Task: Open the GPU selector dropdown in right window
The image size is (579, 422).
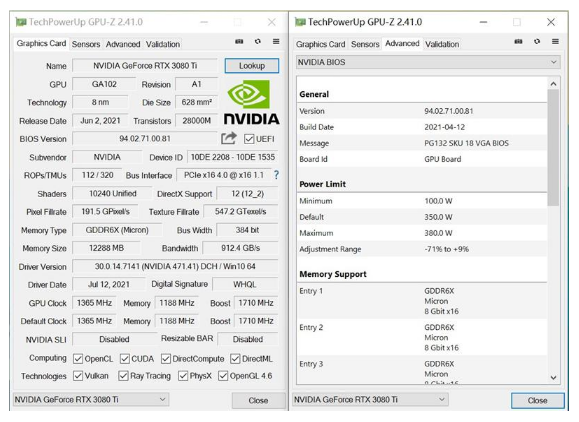Action: point(370,399)
